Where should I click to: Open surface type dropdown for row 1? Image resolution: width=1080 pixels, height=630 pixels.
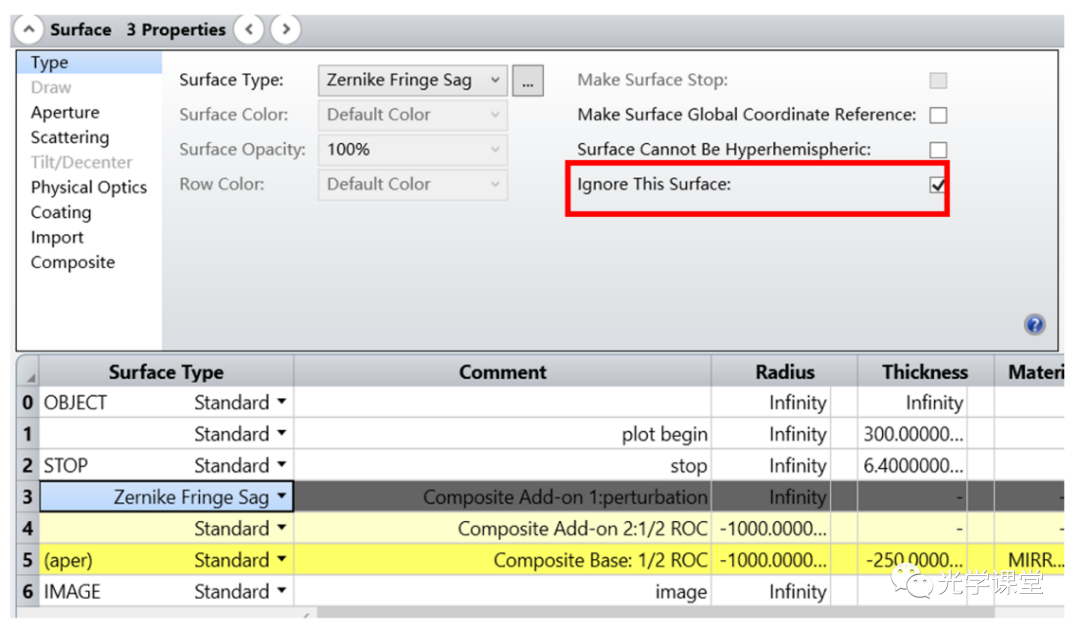click(282, 433)
